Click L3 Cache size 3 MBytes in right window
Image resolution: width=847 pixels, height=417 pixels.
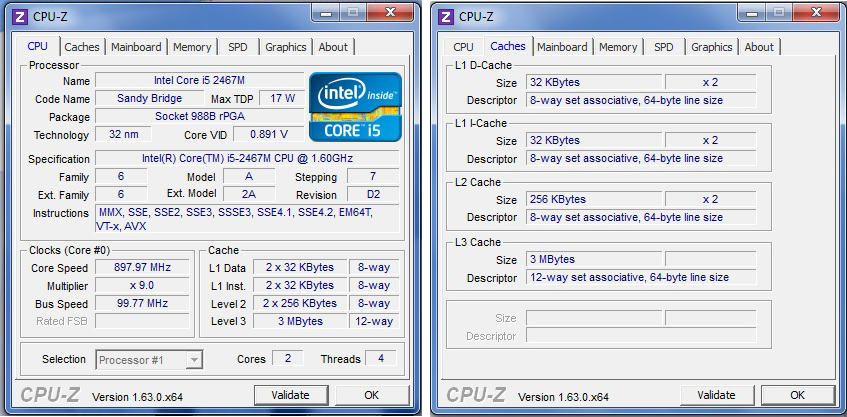coord(594,259)
